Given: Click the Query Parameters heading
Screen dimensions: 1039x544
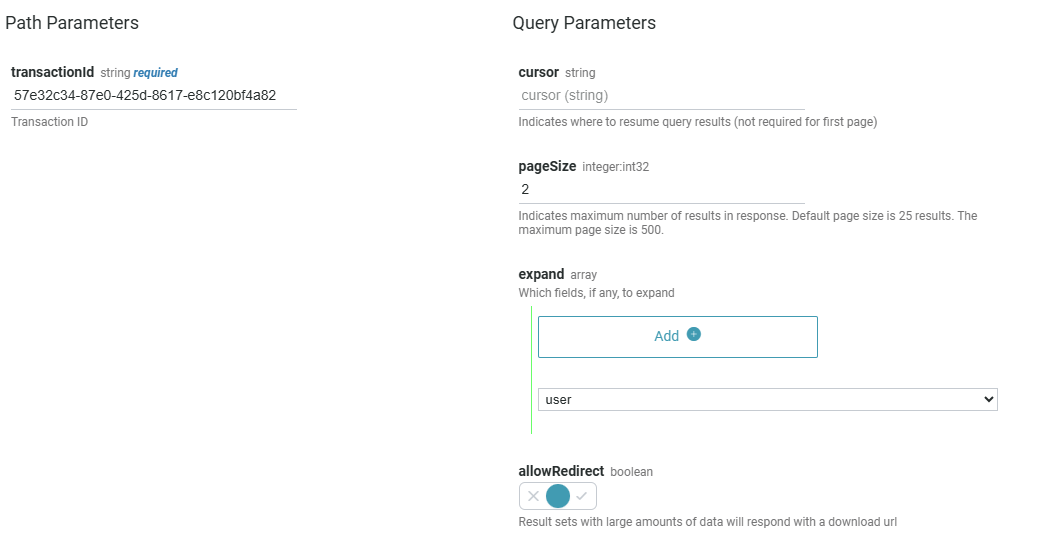Looking at the screenshot, I should coord(584,23).
